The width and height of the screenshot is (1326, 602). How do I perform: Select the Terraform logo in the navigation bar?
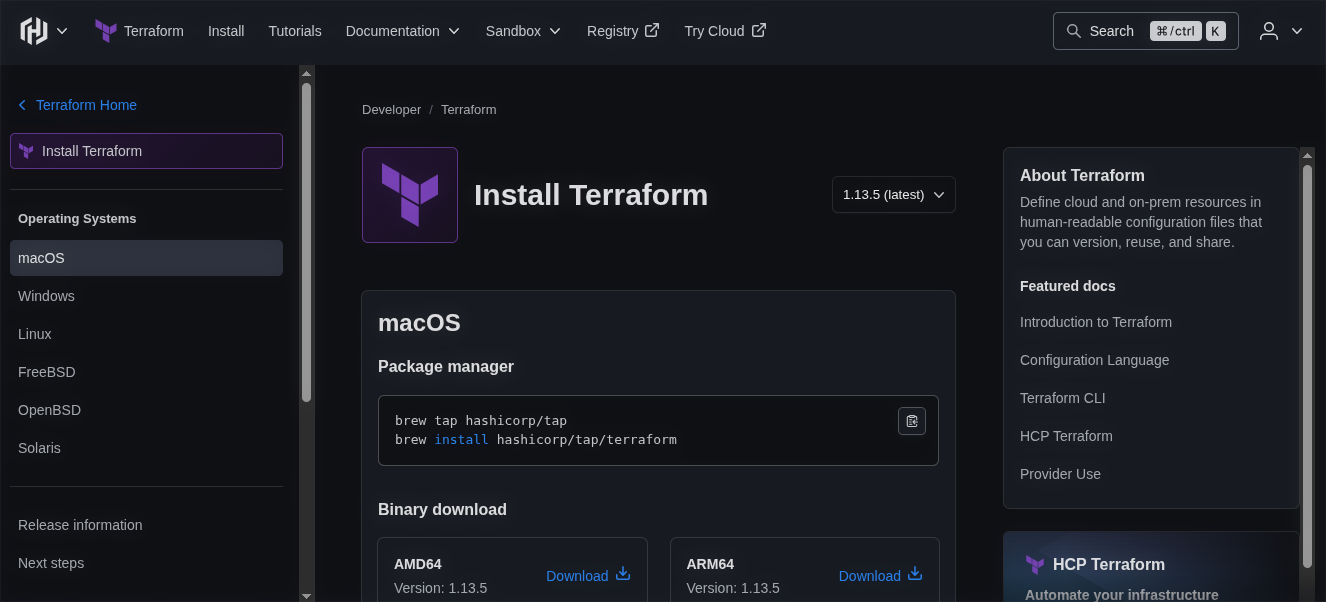105,30
